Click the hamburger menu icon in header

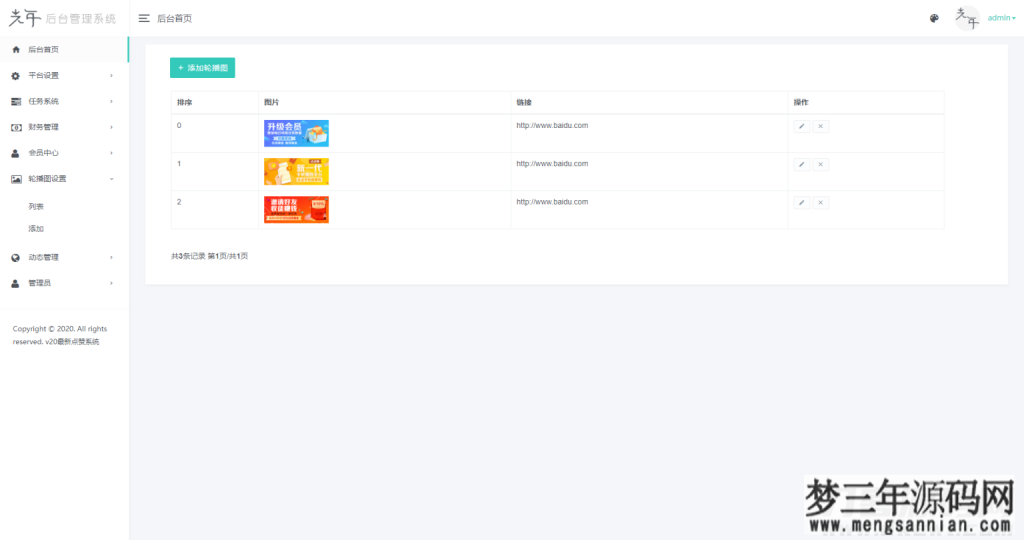coord(144,18)
